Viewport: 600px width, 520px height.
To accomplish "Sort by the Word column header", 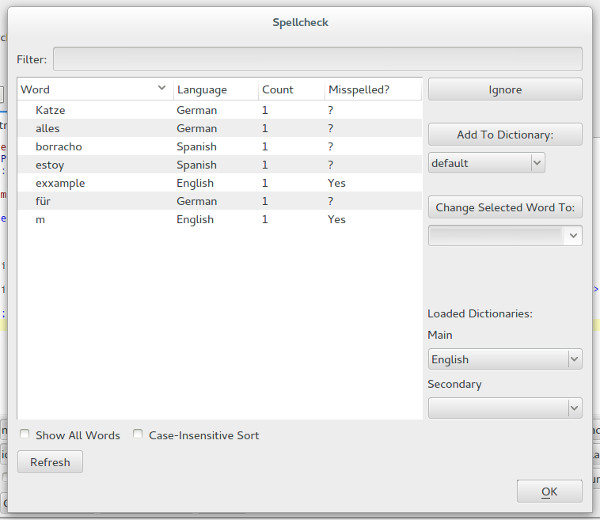I will point(93,89).
